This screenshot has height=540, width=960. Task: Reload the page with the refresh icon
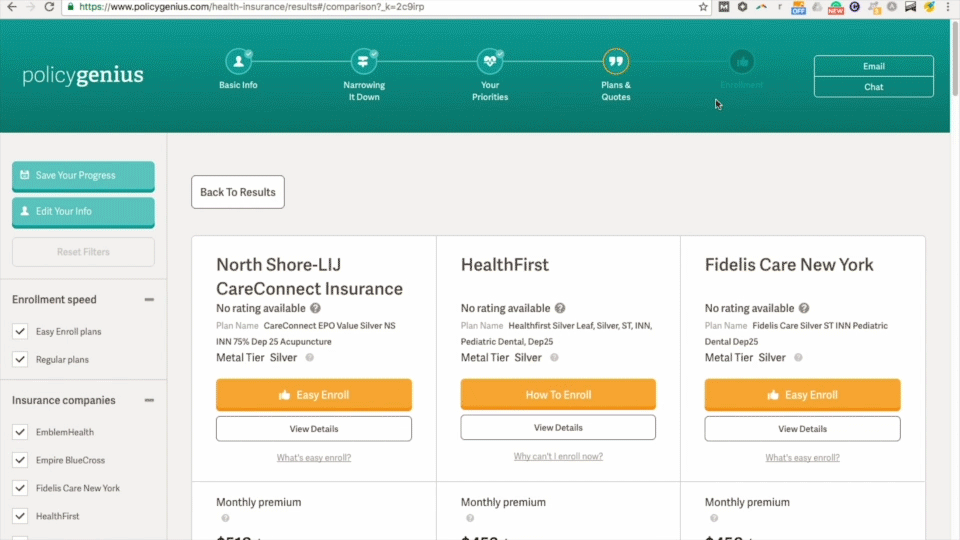[50, 7]
